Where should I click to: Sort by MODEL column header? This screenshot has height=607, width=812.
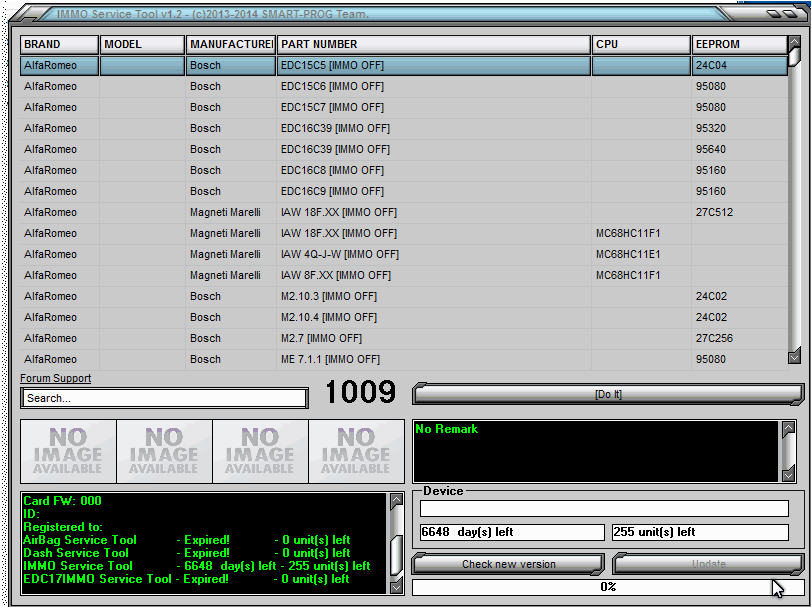(x=142, y=45)
